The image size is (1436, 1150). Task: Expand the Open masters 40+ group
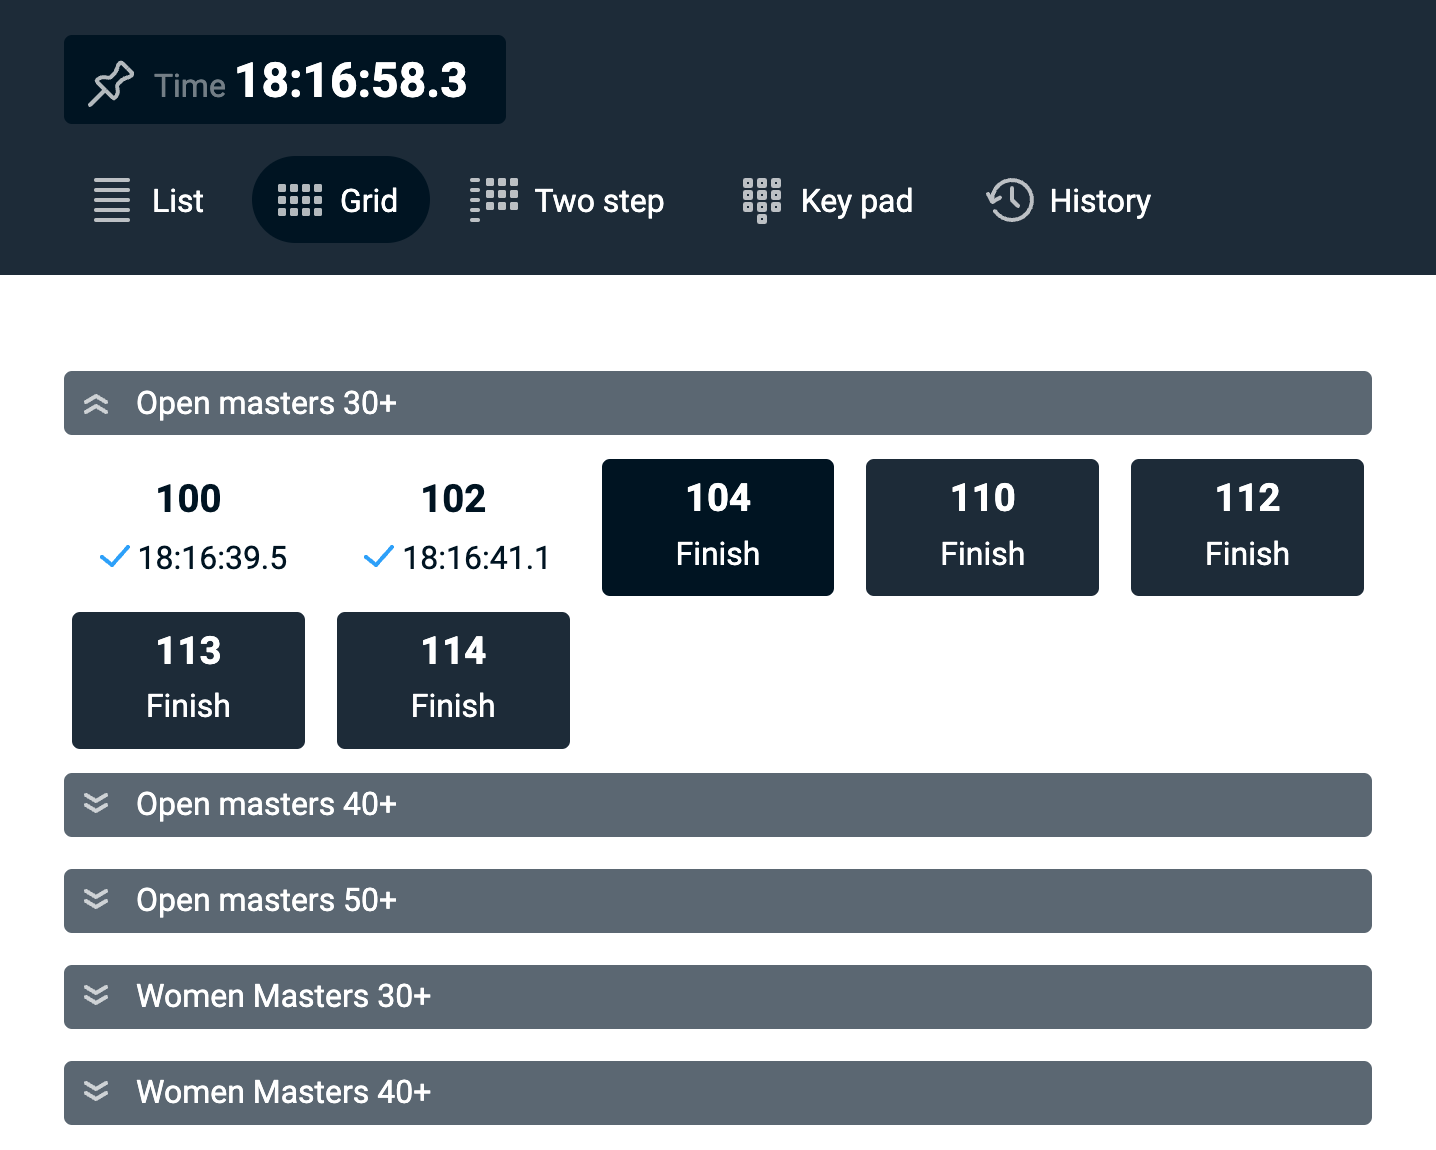96,804
